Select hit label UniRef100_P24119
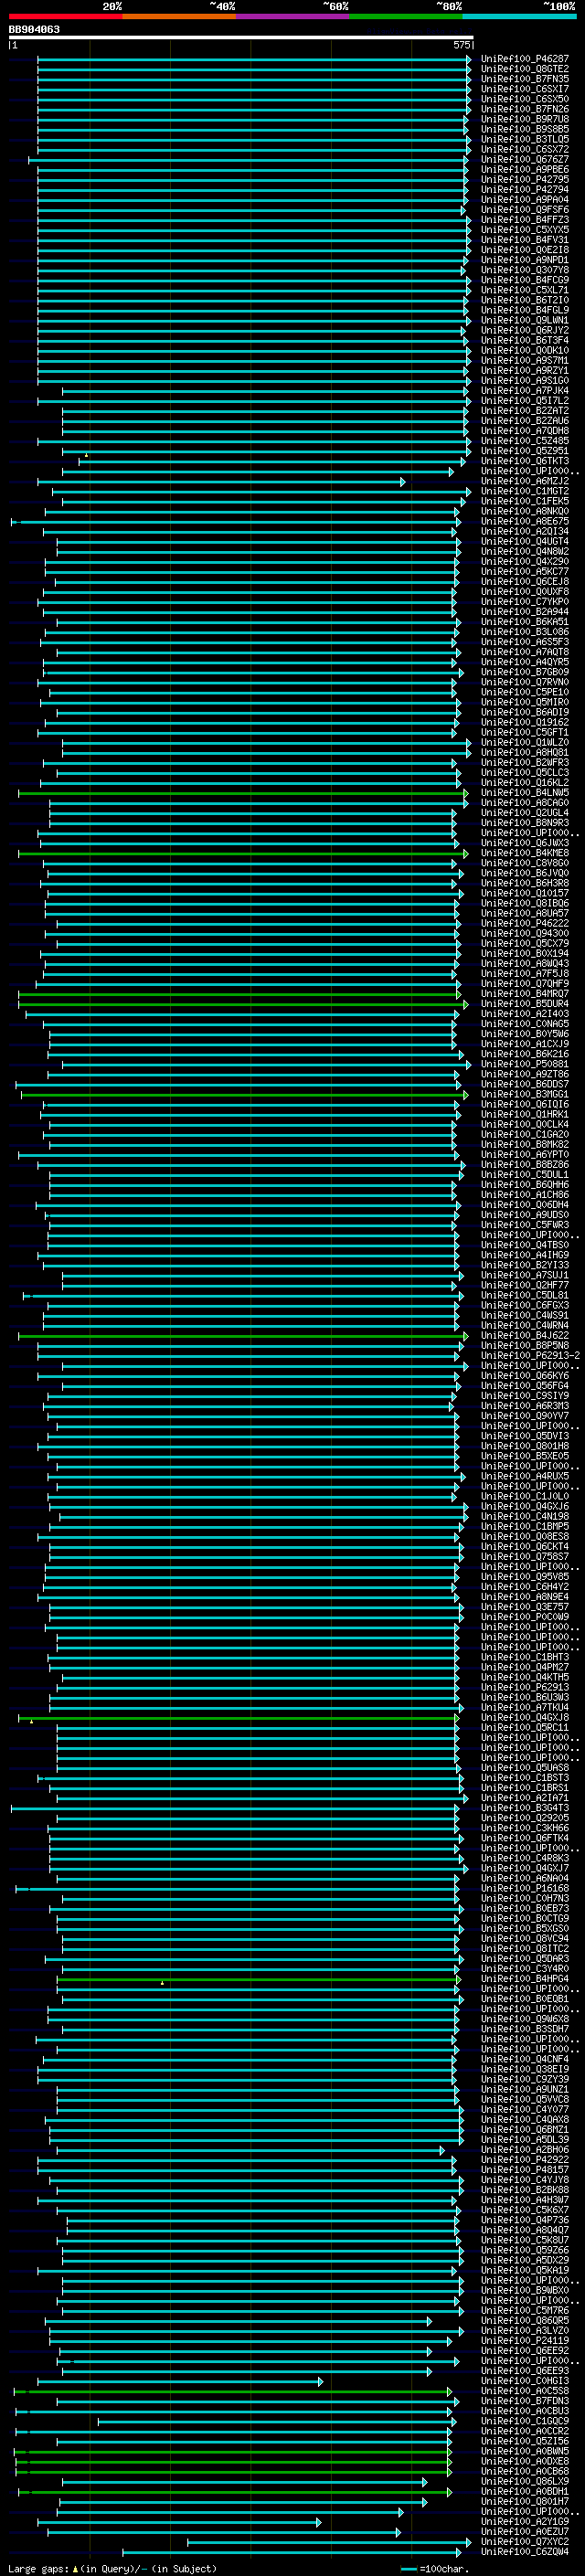585x2576 pixels. click(524, 2340)
